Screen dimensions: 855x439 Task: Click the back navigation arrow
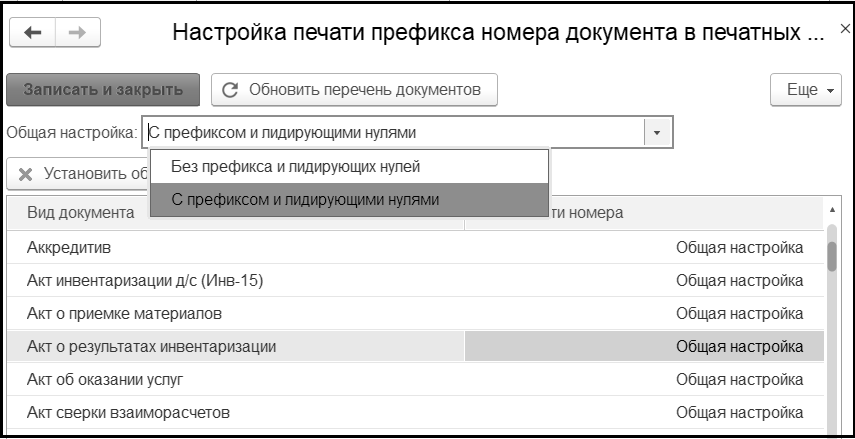click(x=32, y=33)
